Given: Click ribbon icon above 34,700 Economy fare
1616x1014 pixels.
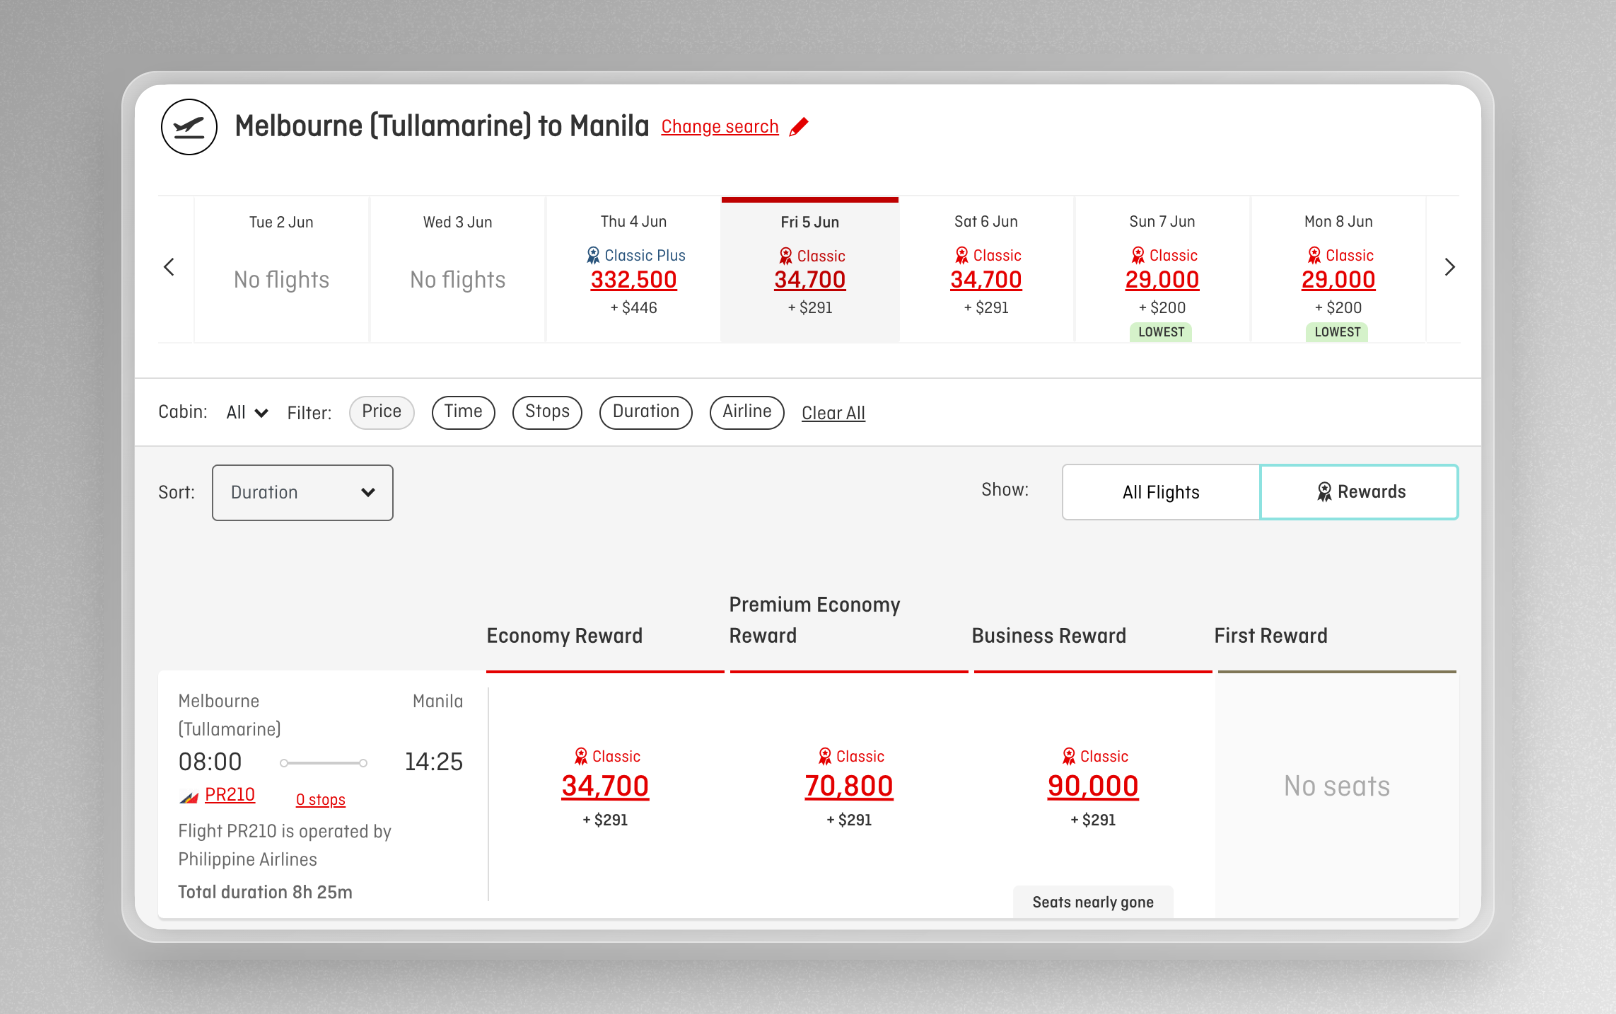Looking at the screenshot, I should [x=581, y=757].
